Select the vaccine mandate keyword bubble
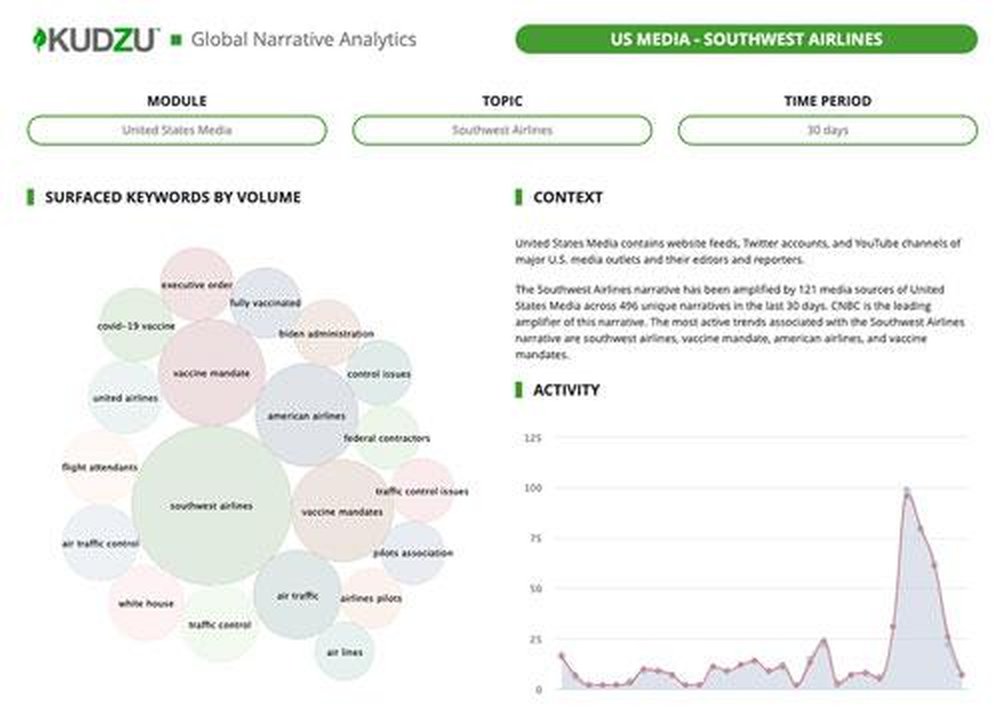The height and width of the screenshot is (722, 1000). [x=212, y=372]
